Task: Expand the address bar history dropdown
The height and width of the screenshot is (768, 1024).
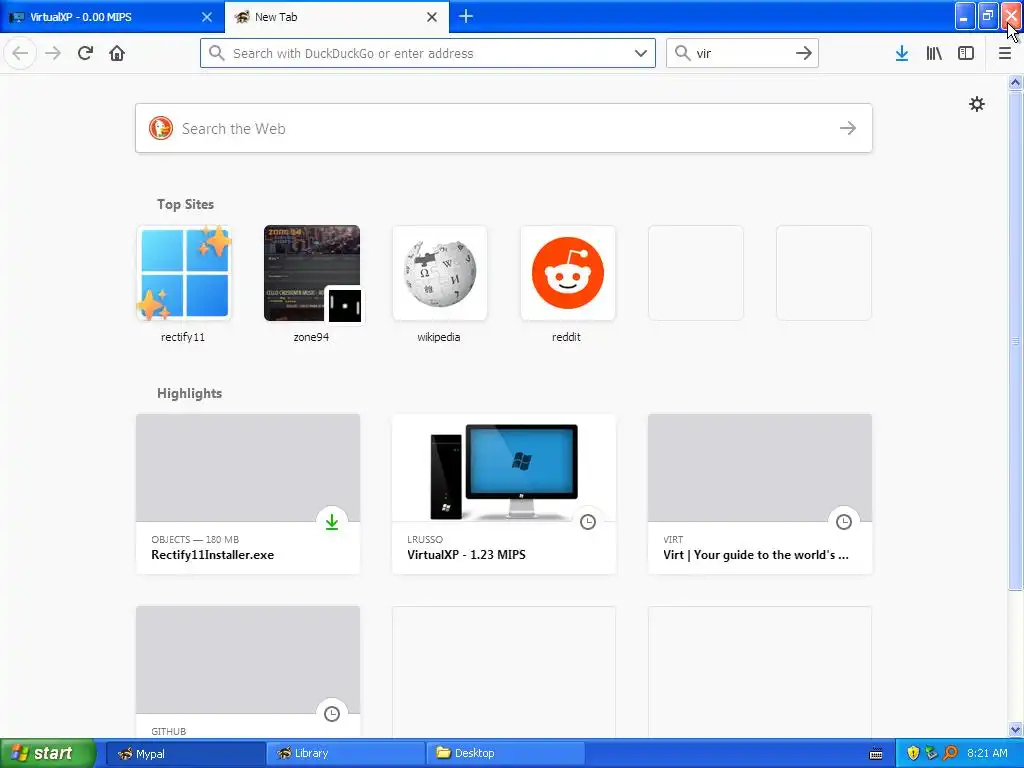Action: pos(641,53)
